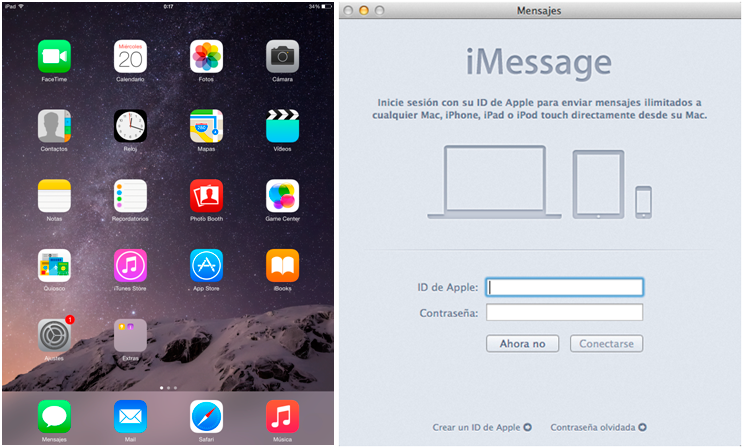
Task: Click Contraseña olvidada link
Action: (x=598, y=428)
